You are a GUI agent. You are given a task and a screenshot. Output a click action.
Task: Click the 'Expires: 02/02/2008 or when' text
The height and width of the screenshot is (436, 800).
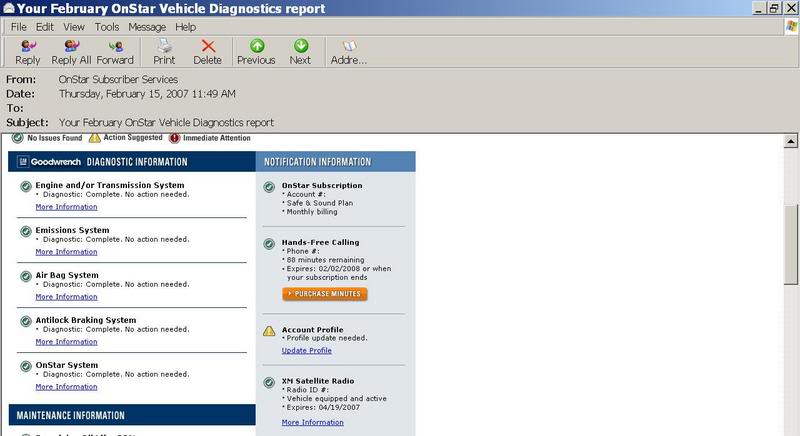(x=339, y=268)
